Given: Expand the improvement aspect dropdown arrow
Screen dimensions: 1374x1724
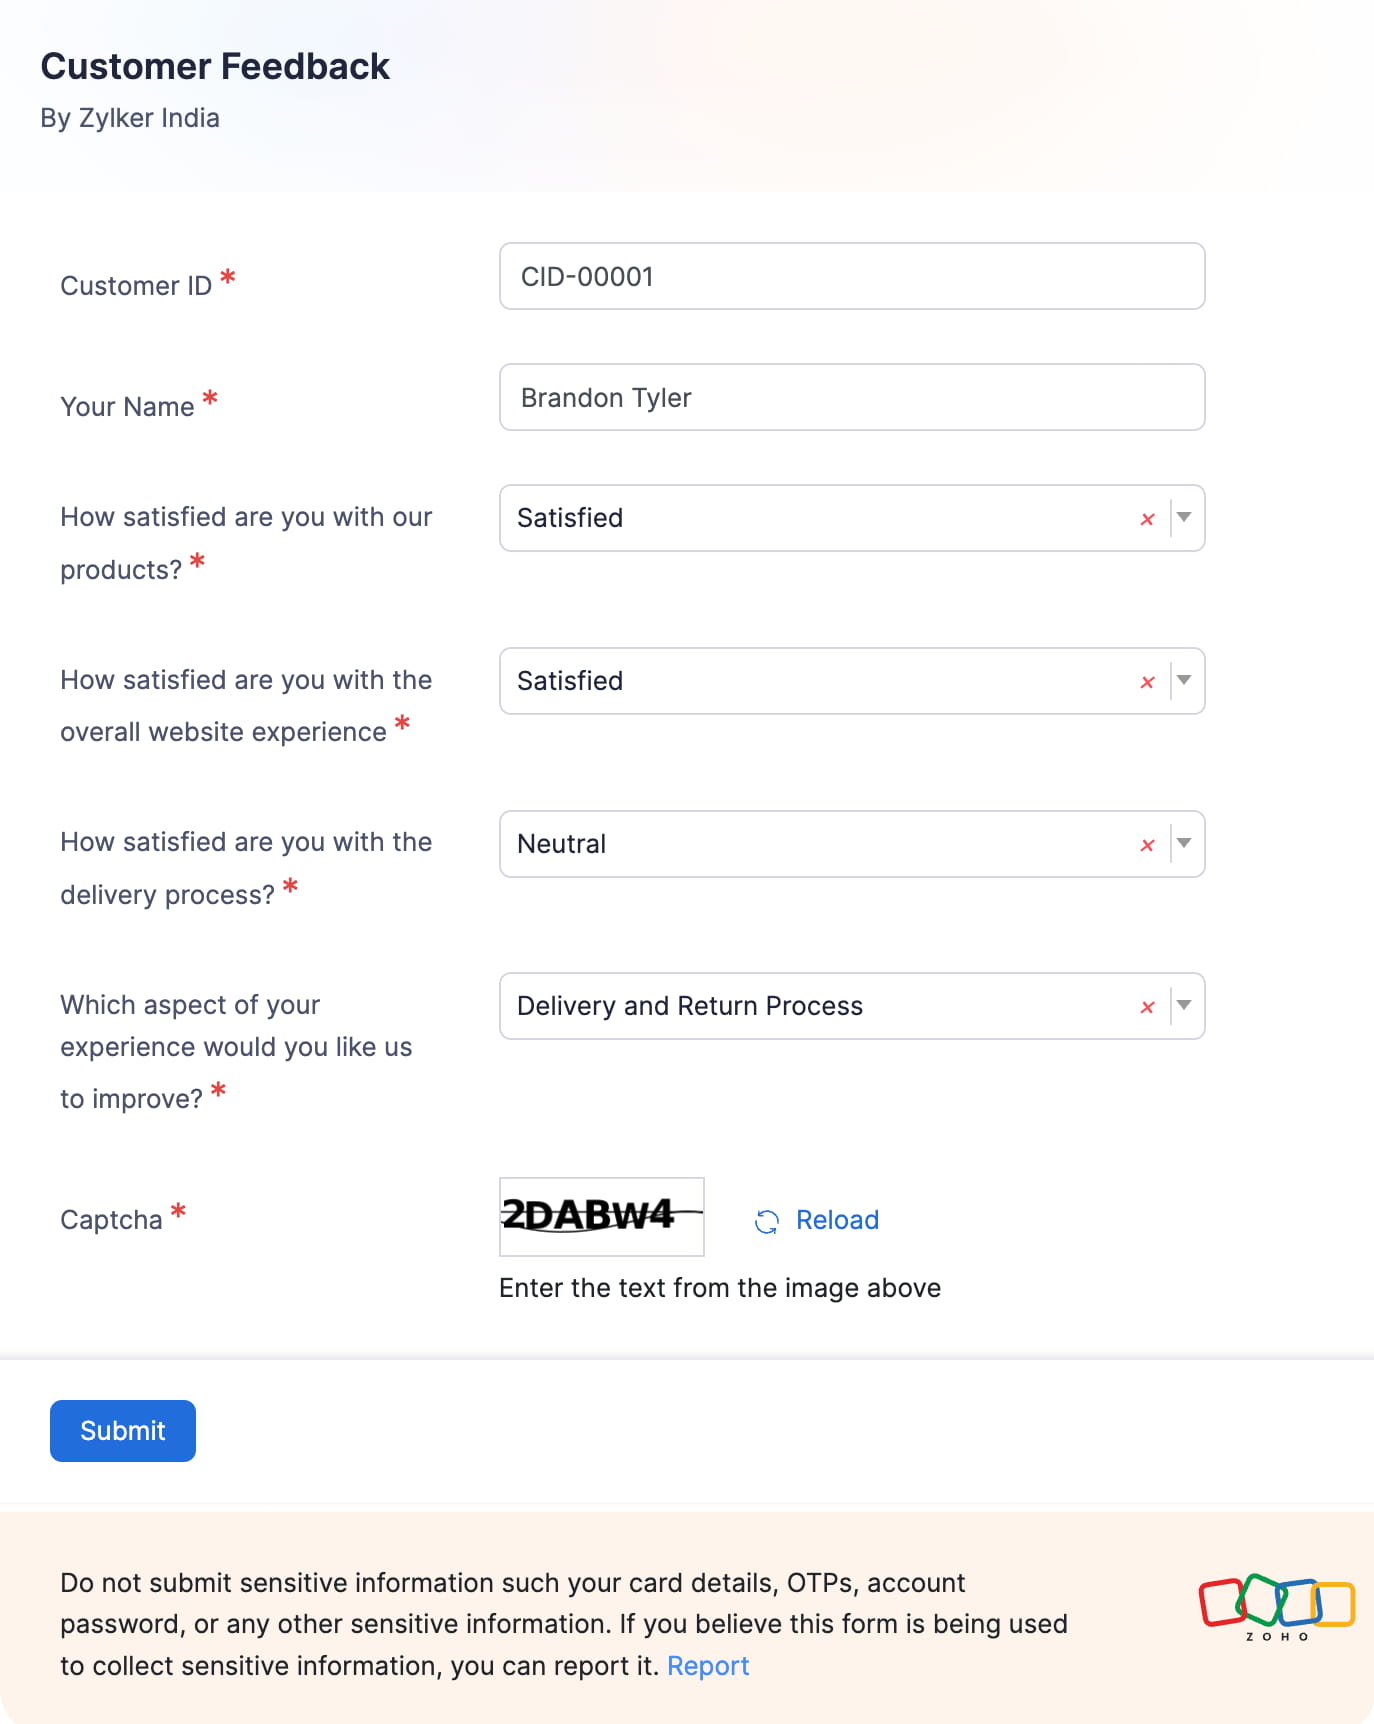Looking at the screenshot, I should tap(1185, 1006).
